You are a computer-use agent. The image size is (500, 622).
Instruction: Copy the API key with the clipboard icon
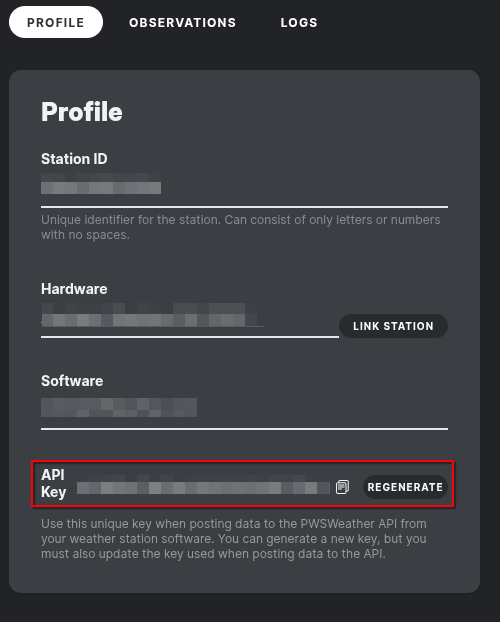tap(342, 487)
